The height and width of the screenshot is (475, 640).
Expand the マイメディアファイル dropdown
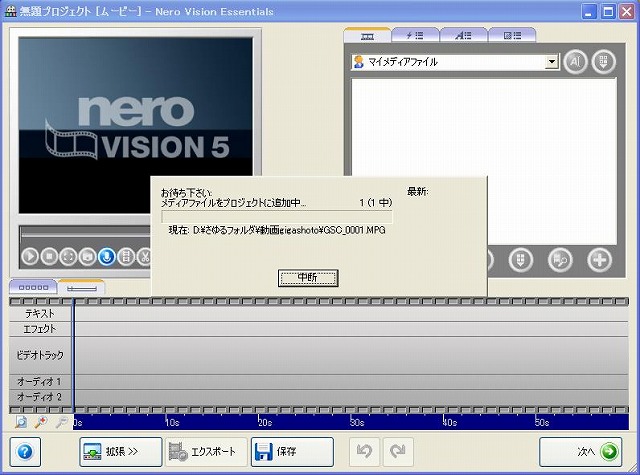click(x=552, y=62)
